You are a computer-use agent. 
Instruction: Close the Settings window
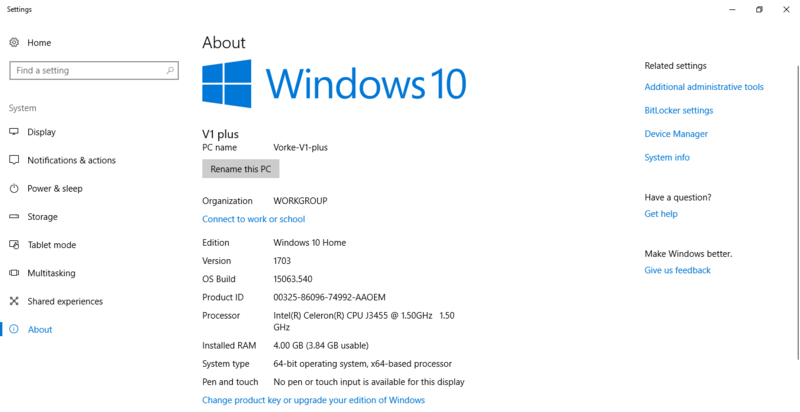click(x=786, y=10)
